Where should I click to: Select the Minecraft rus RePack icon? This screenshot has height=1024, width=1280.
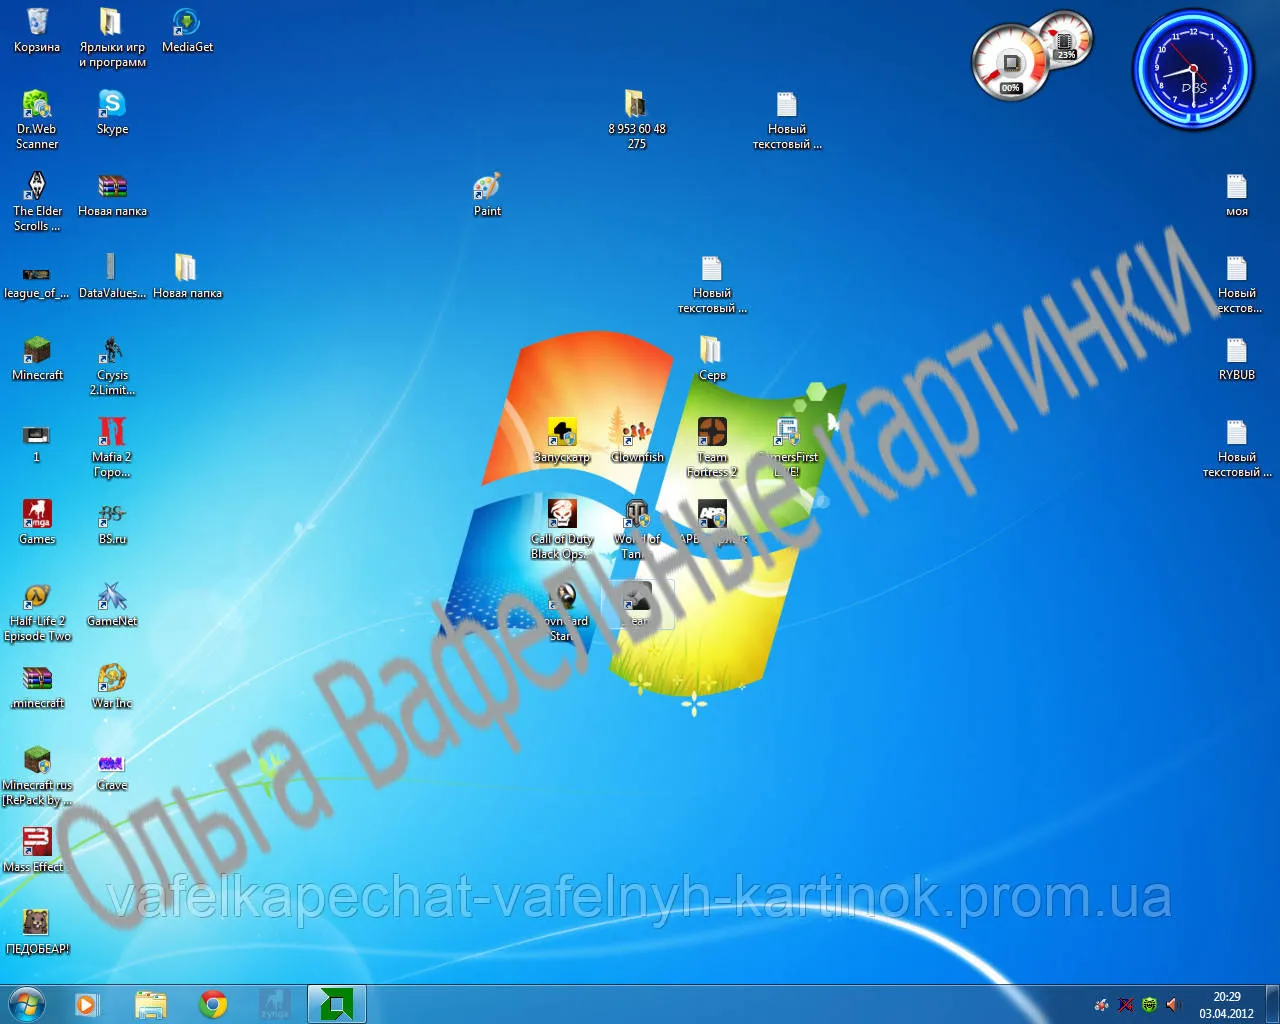point(37,776)
